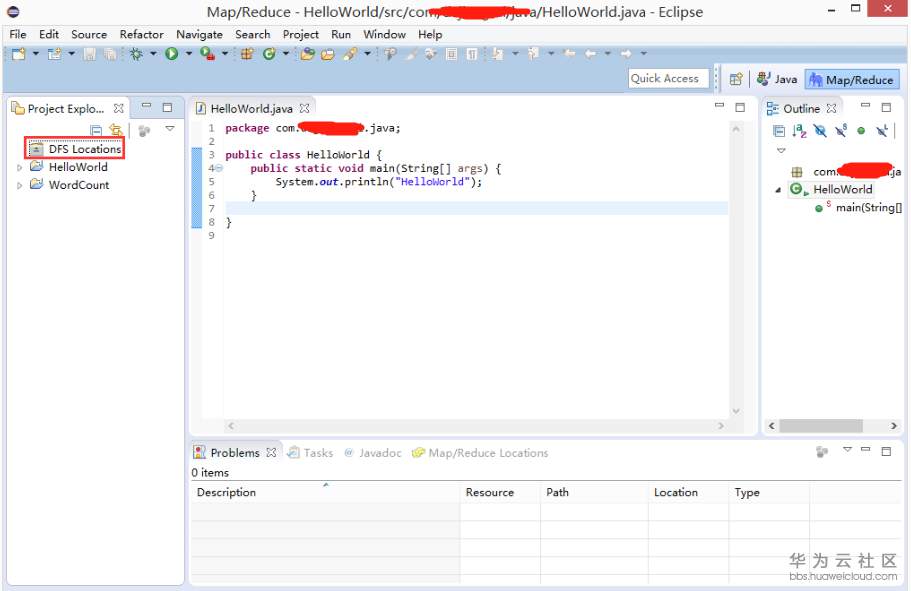
Task: Close the HelloWorld.java editor tab
Action: pyautogui.click(x=304, y=109)
